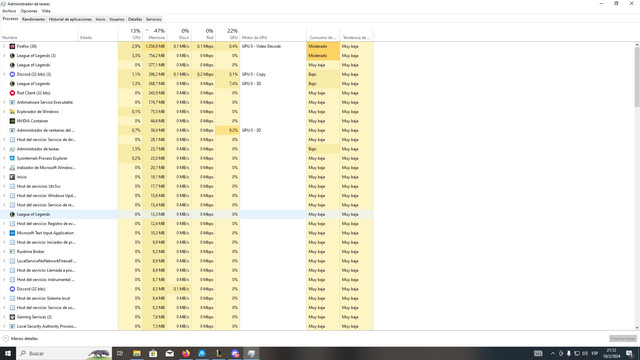Click the Gaming Services process icon

[12, 317]
